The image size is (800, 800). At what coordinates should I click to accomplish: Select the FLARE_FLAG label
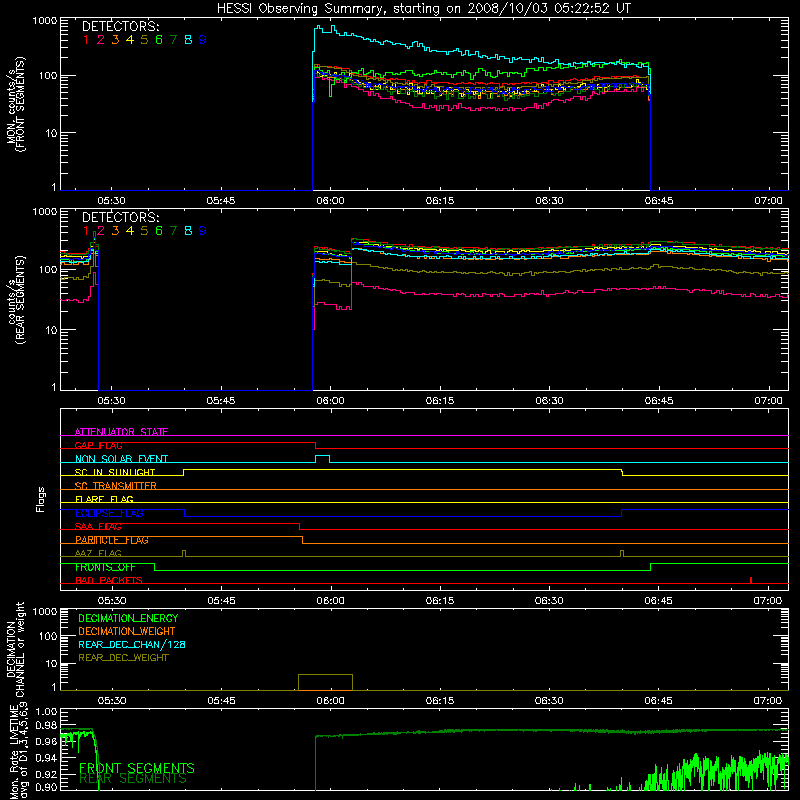[x=104, y=499]
